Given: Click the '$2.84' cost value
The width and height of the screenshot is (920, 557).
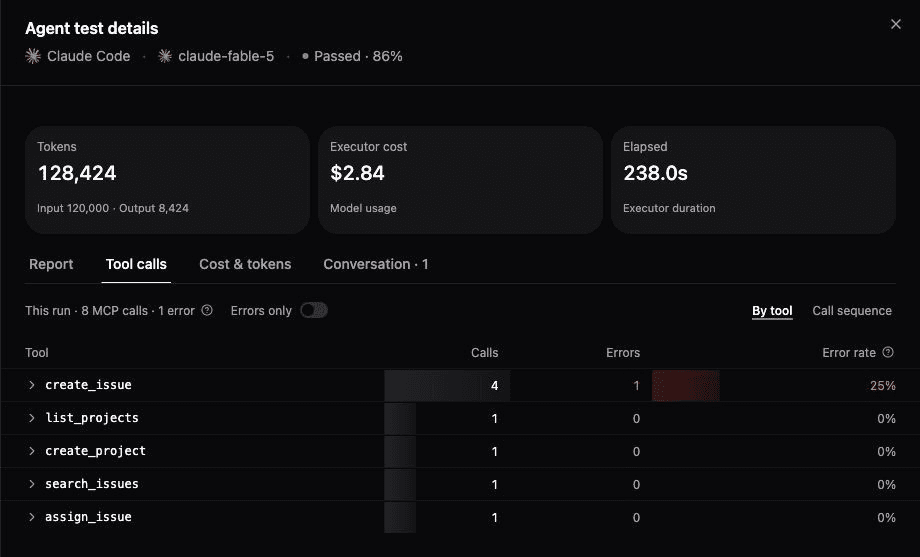Looking at the screenshot, I should coord(357,173).
